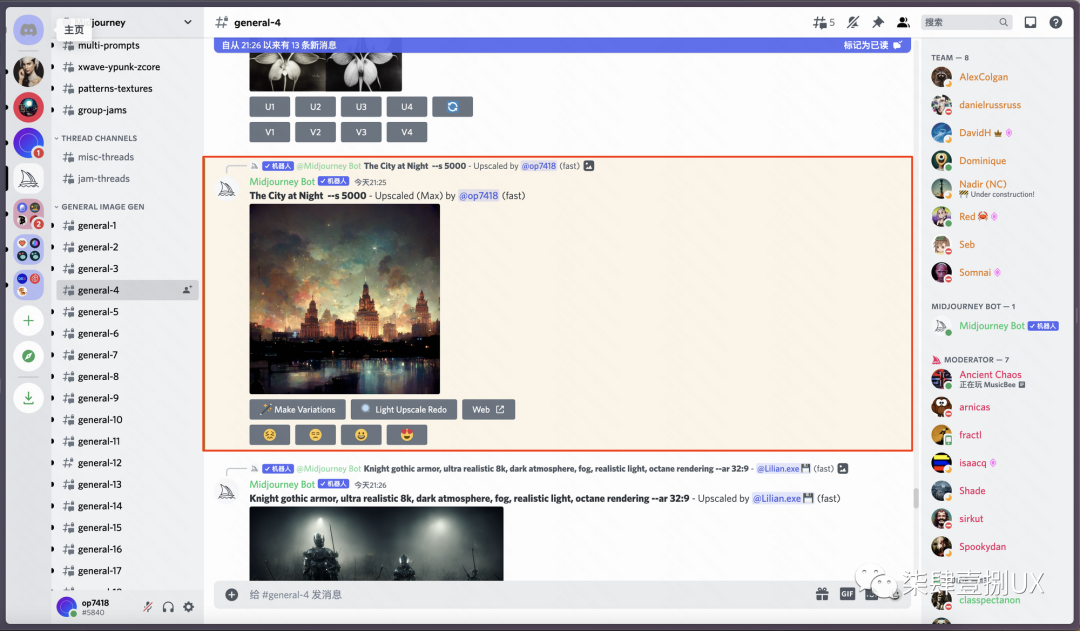Image resolution: width=1080 pixels, height=631 pixels.
Task: Click the V1 variation button
Action: pyautogui.click(x=269, y=132)
